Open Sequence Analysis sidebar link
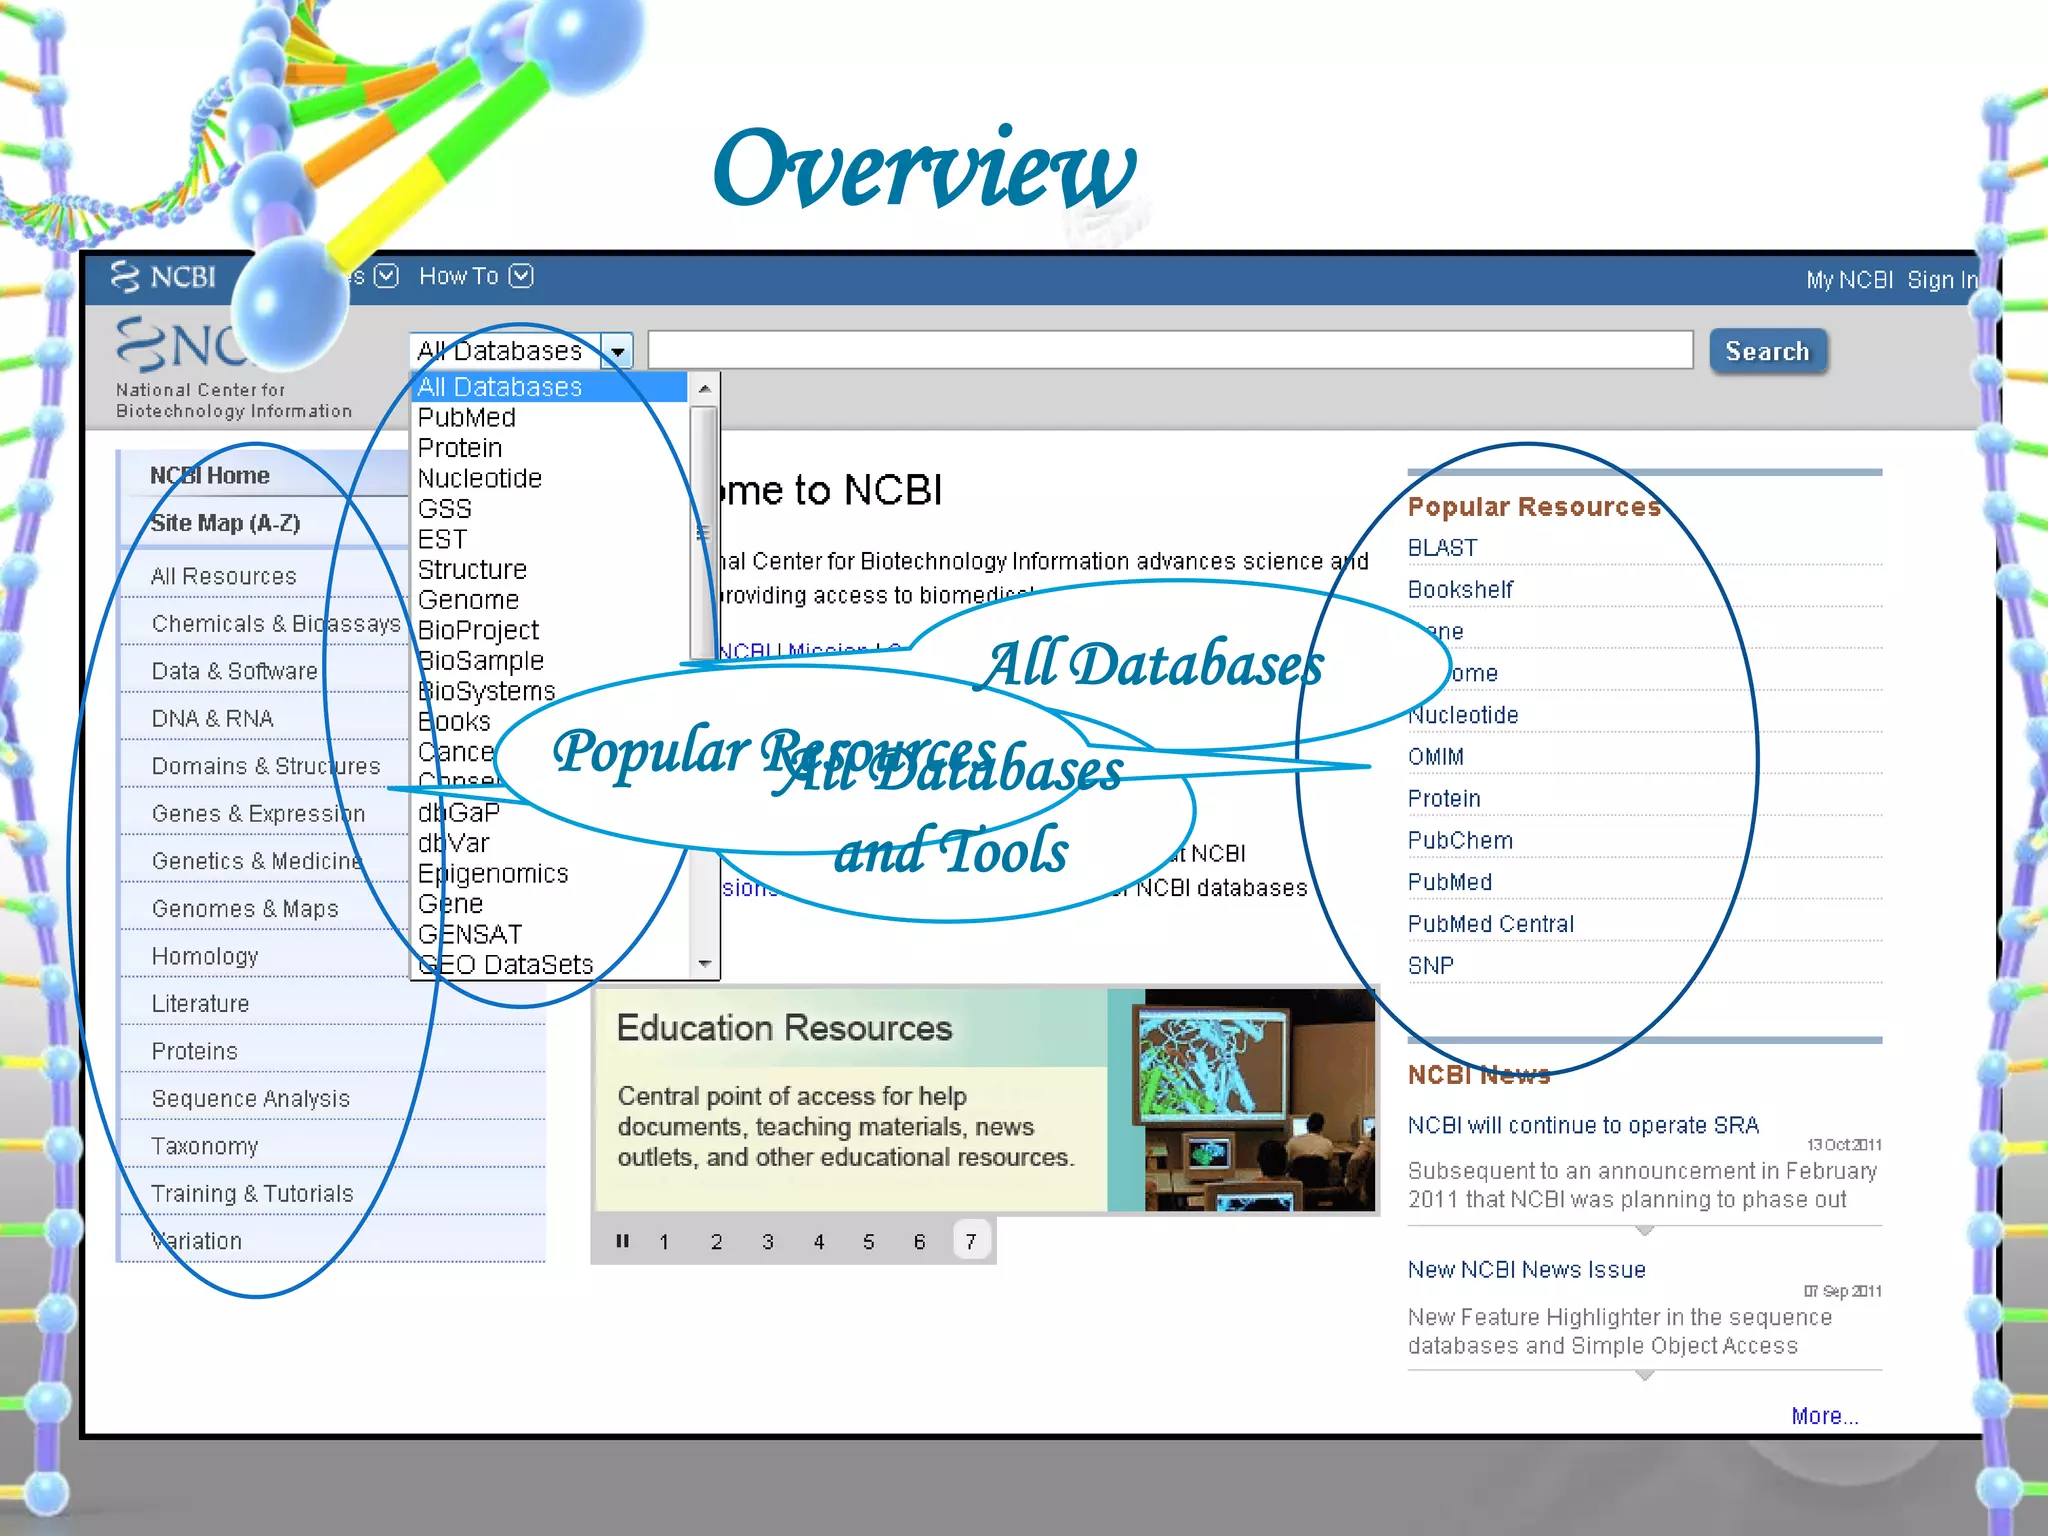This screenshot has height=1536, width=2048. click(250, 1098)
